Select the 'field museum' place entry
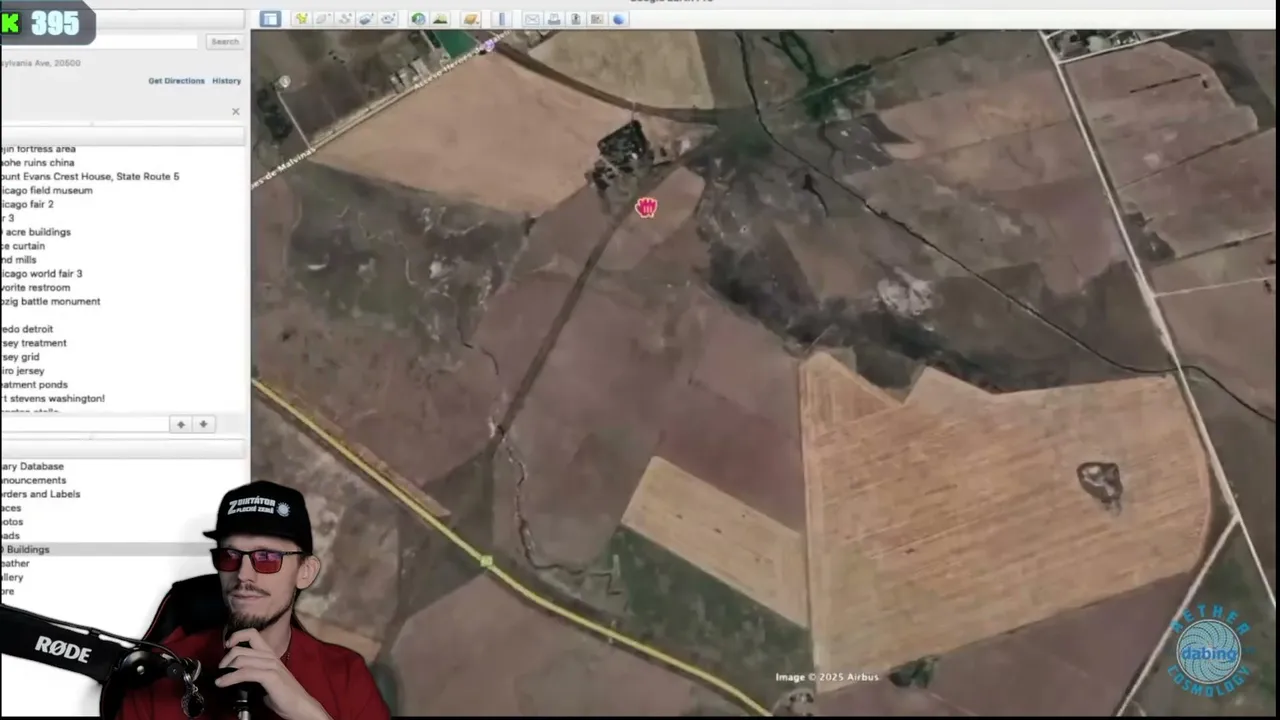The image size is (1280, 720). tap(46, 191)
